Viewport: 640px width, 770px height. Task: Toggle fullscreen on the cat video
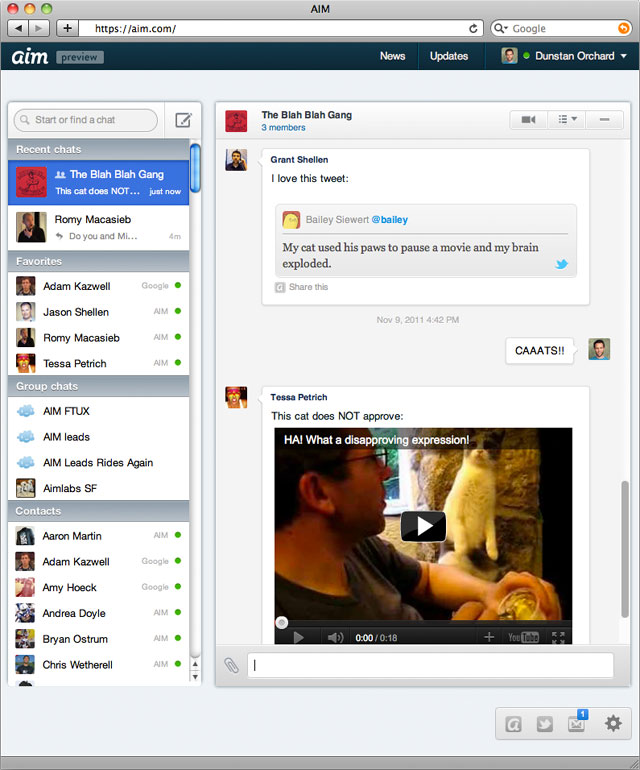tap(558, 637)
